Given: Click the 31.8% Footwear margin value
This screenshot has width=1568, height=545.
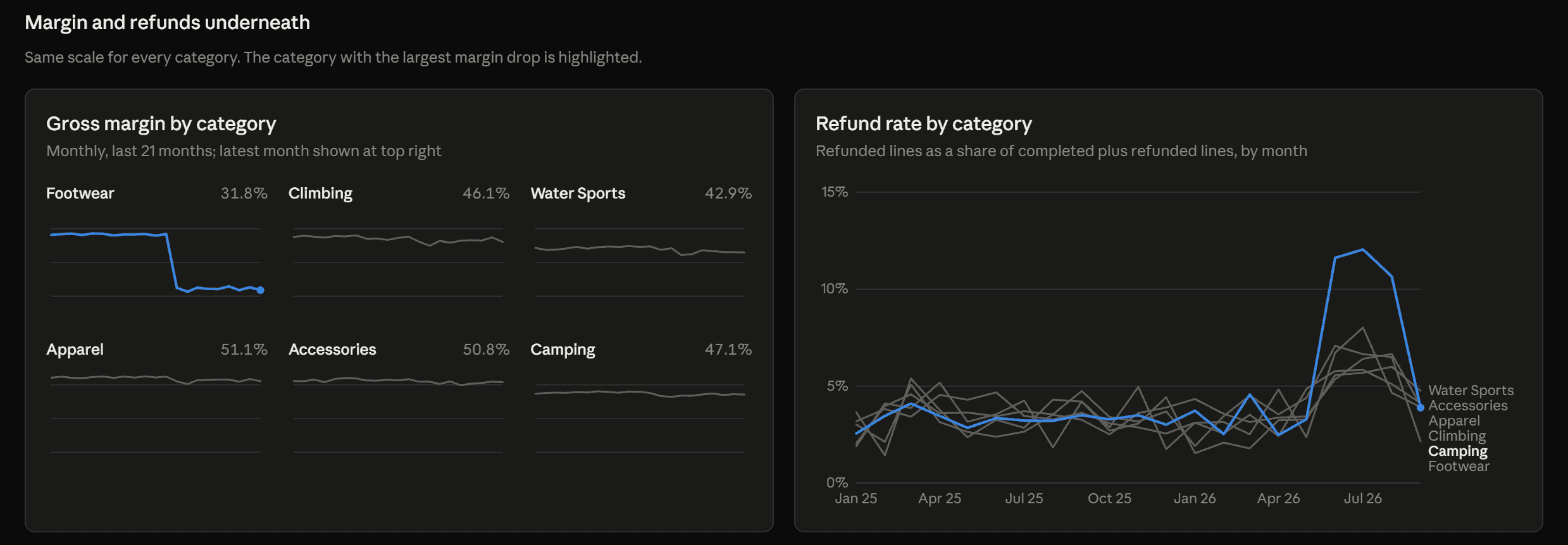Looking at the screenshot, I should point(244,193).
